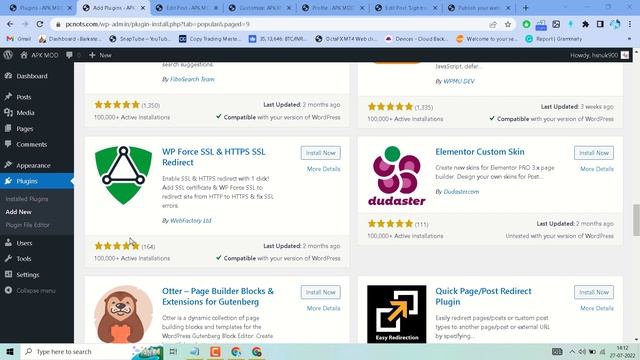640x360 pixels.
Task: Open the WordPress logo menu
Action: pyautogui.click(x=8, y=55)
